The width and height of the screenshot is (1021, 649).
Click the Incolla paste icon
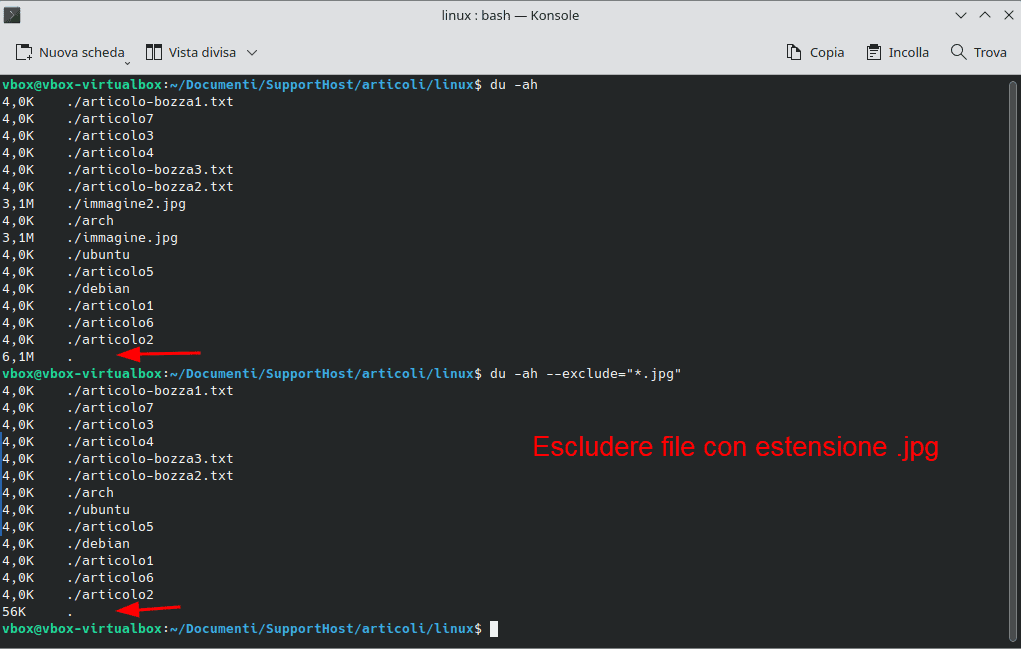click(874, 52)
